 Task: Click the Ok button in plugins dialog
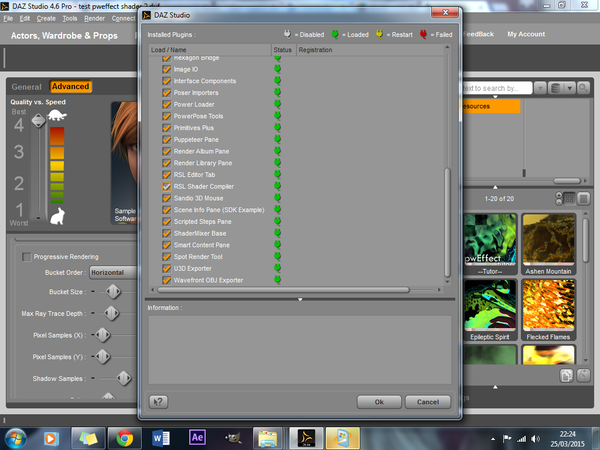pos(379,402)
